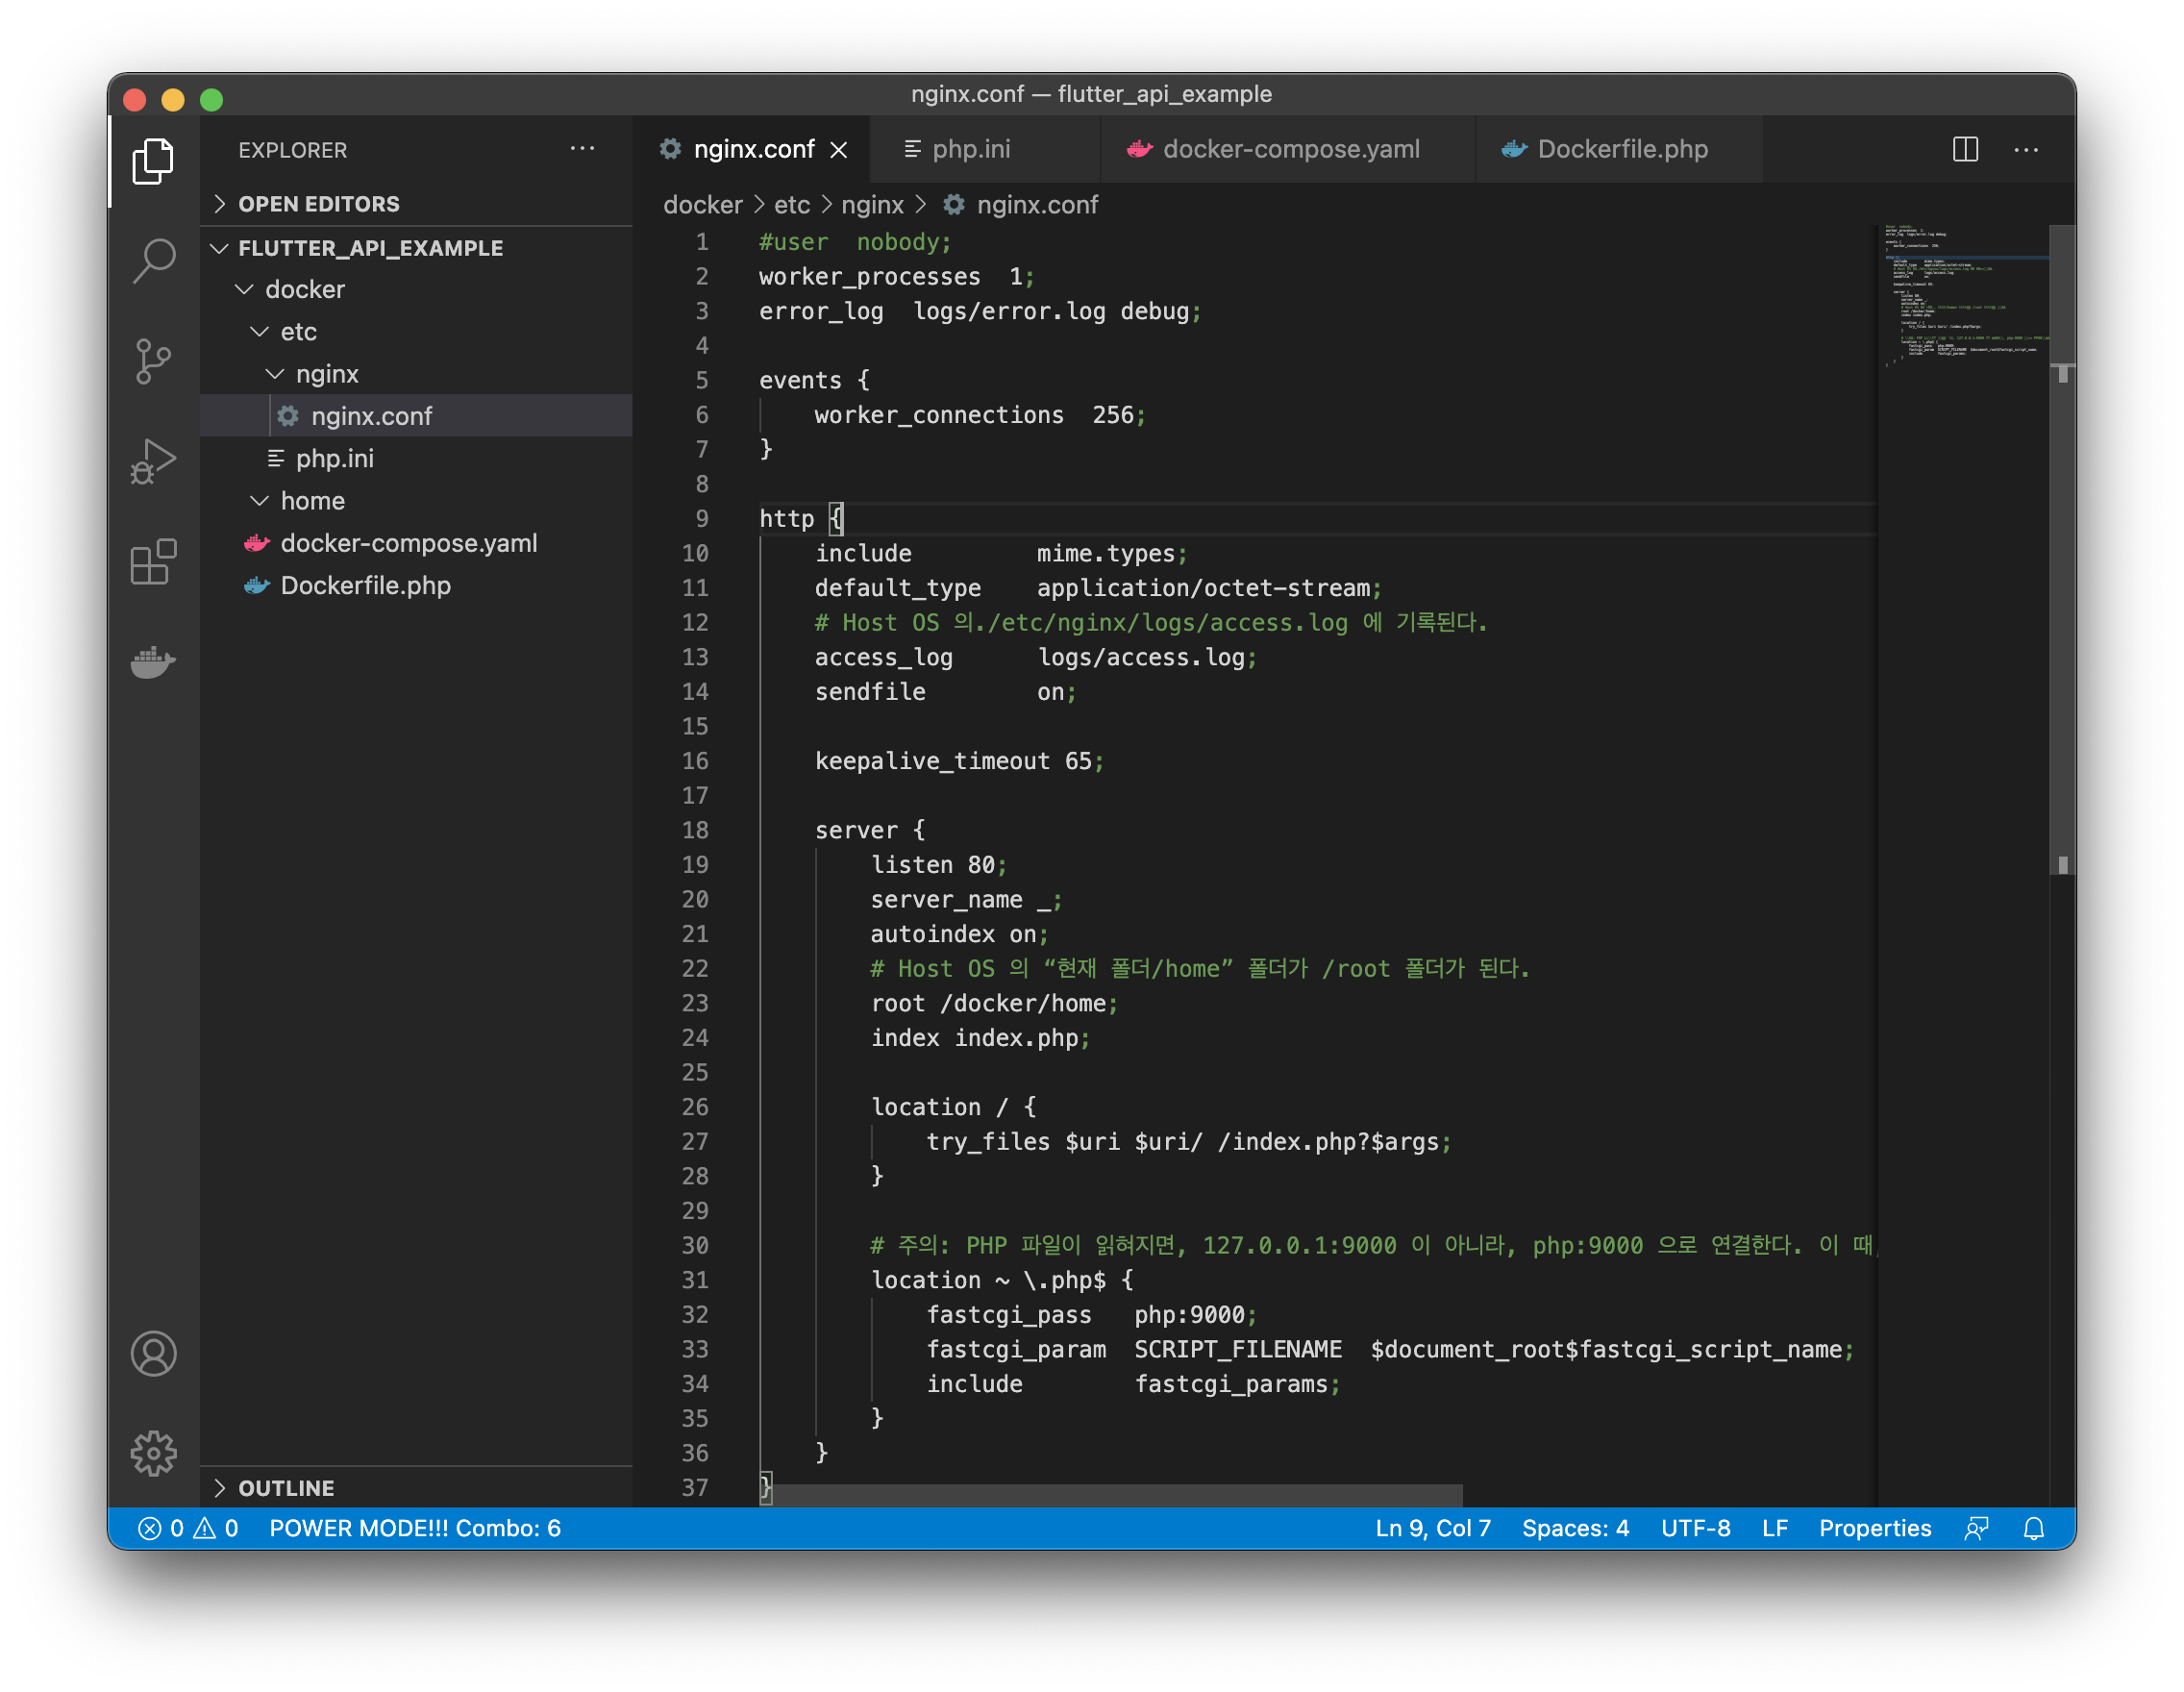Screen dimensions: 2184x1692
Task: Open Docker view in activity bar
Action: click(153, 662)
